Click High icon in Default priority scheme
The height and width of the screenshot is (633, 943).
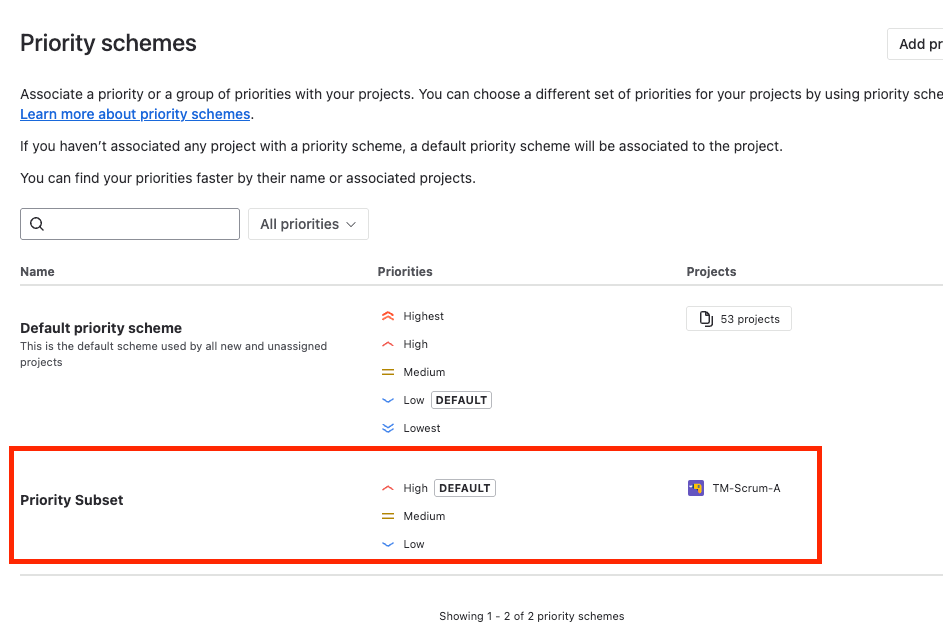[x=388, y=344]
